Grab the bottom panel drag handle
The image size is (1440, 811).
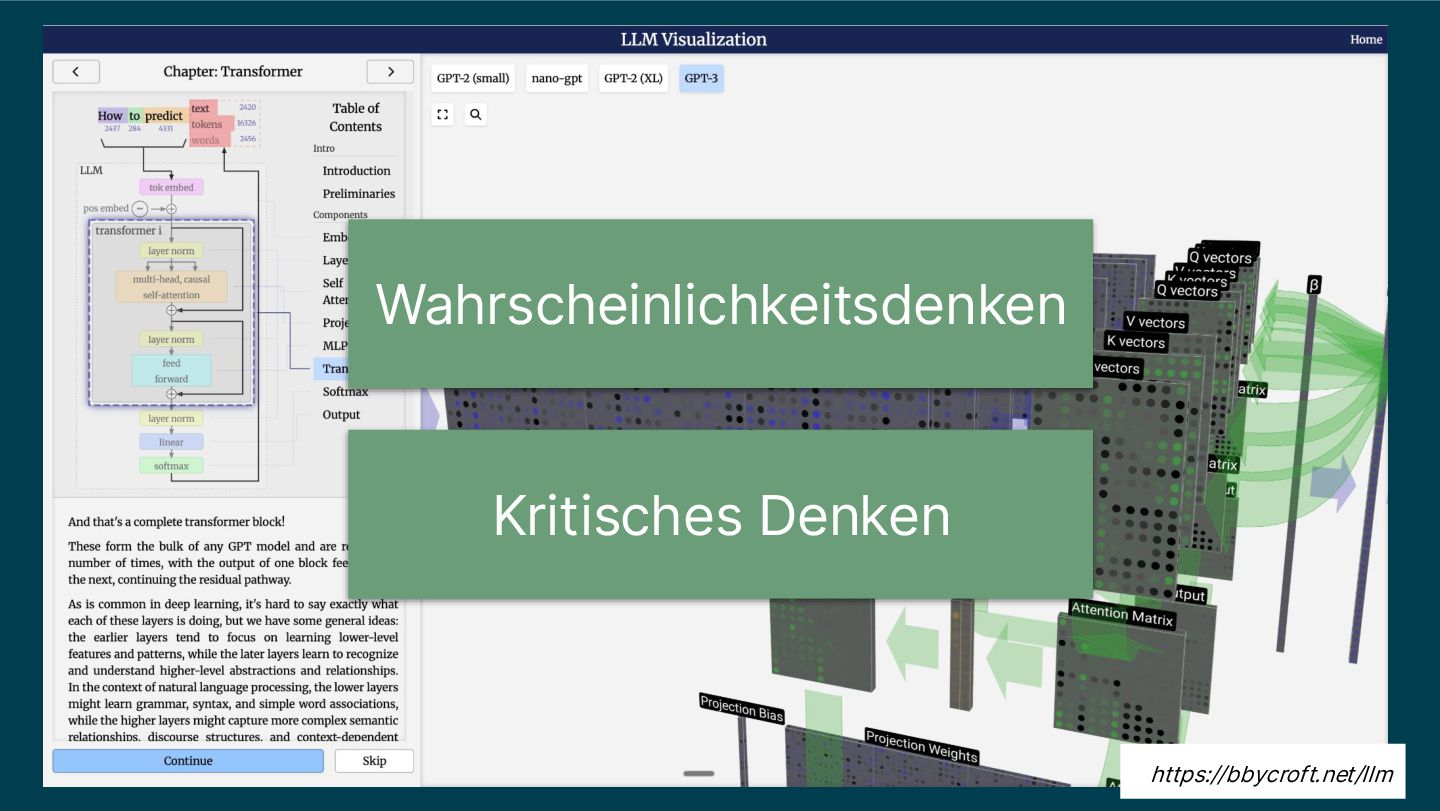click(x=699, y=773)
